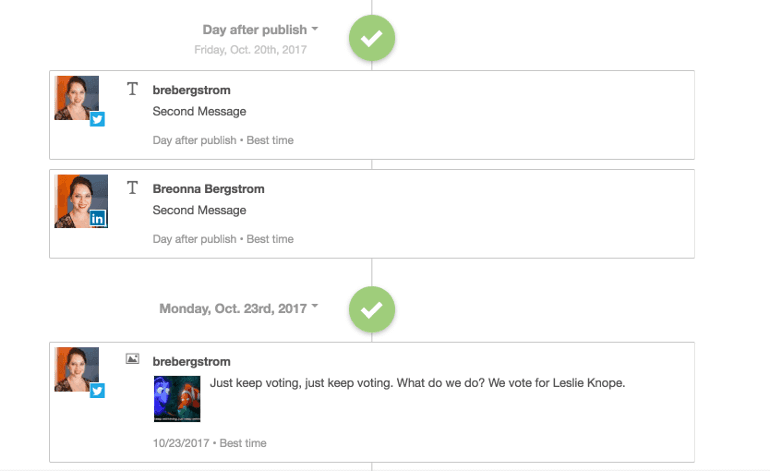Edit the LinkedIn Second Message text

199,210
